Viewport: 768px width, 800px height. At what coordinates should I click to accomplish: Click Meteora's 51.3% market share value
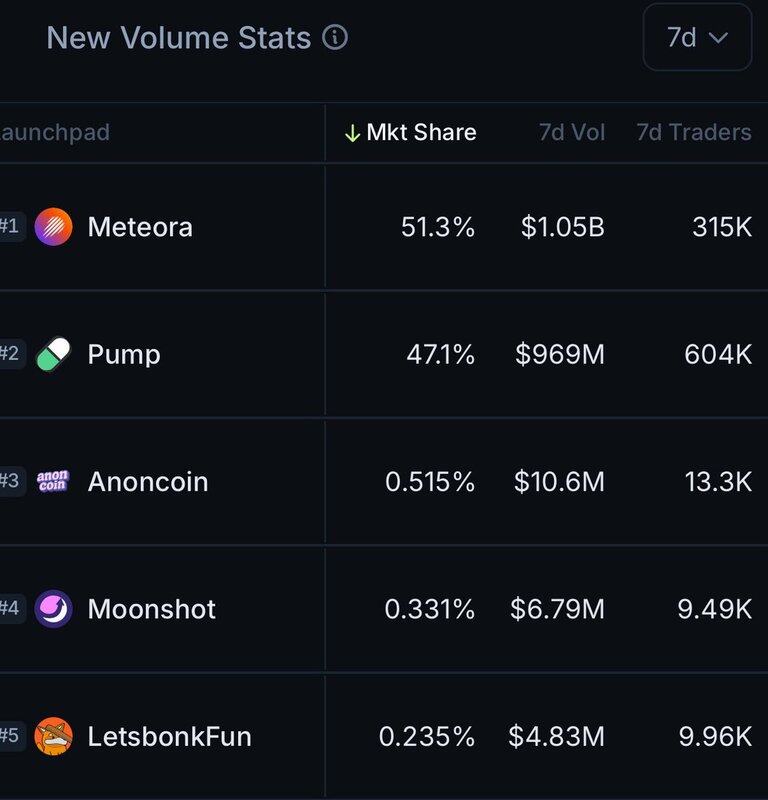438,227
